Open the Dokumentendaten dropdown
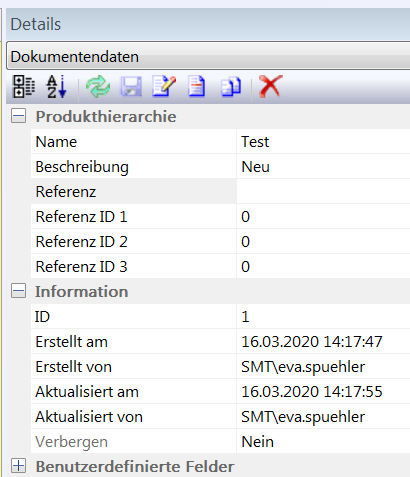410x477 pixels. click(x=208, y=56)
